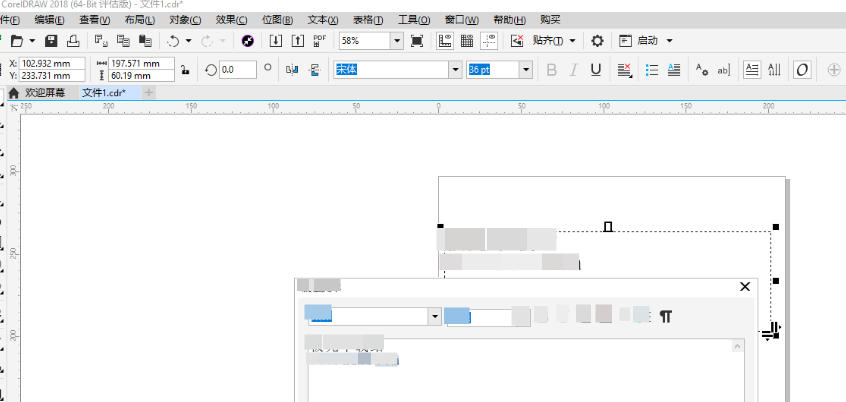The image size is (846, 402).
Task: Click Publish to PDF icon
Action: [320, 41]
